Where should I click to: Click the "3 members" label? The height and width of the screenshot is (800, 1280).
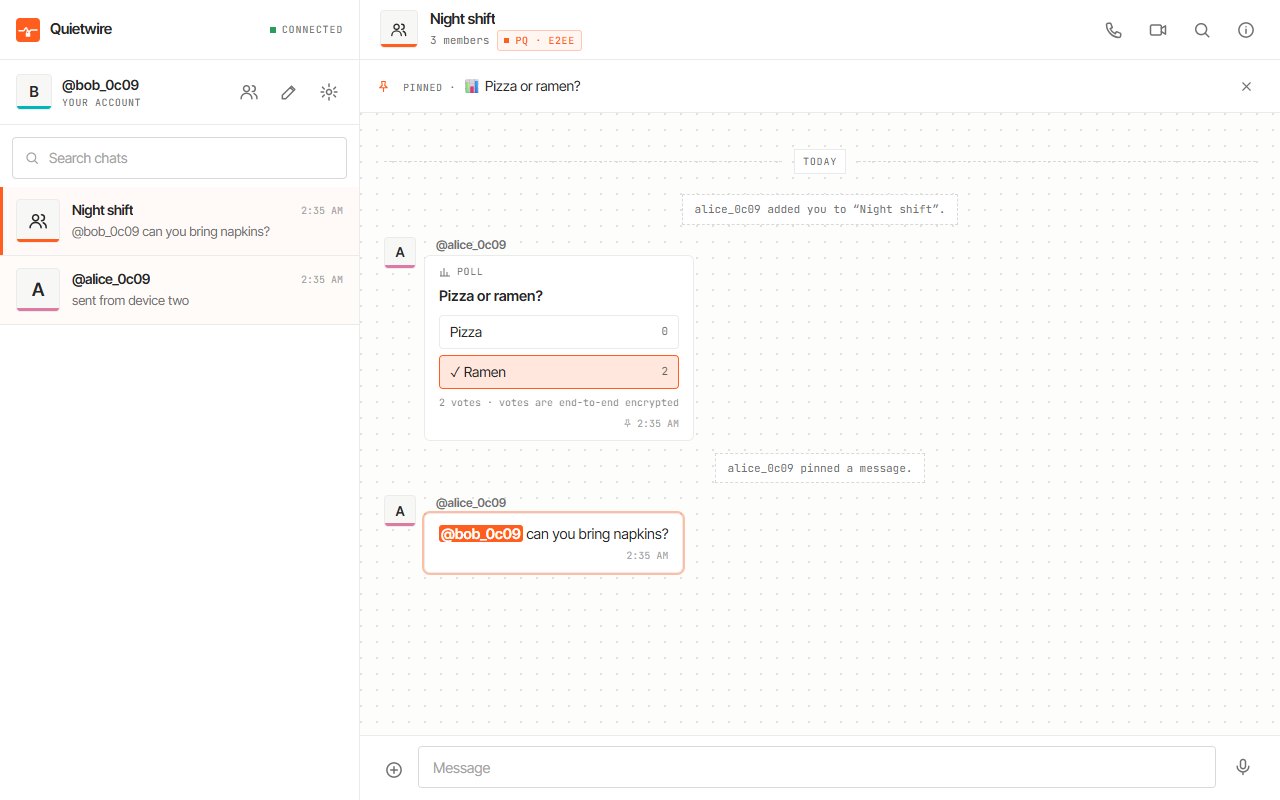pyautogui.click(x=459, y=41)
